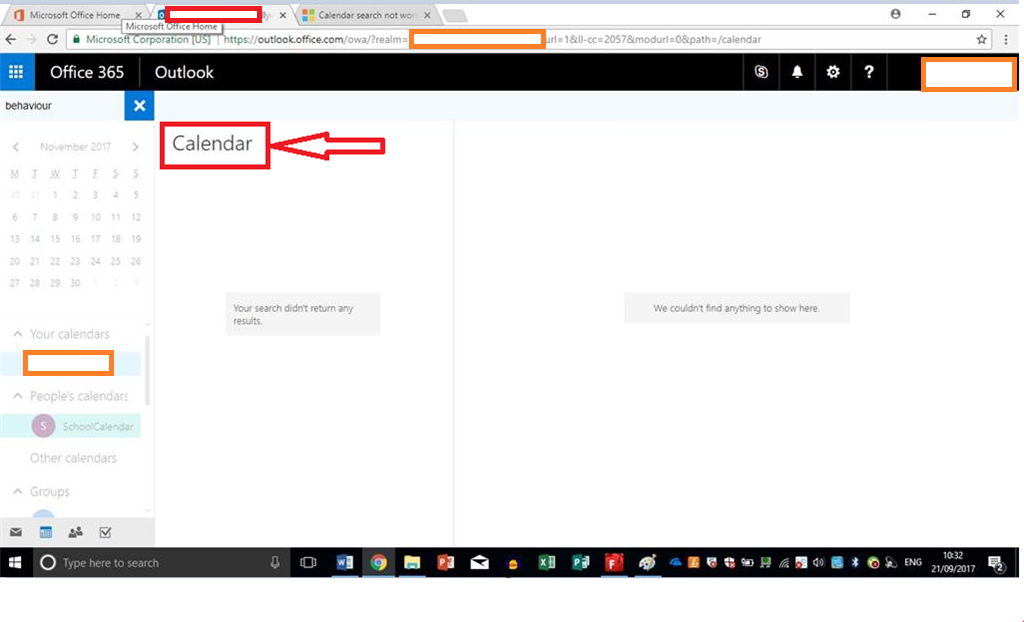Open the Windows Start menu
This screenshot has height=622, width=1024.
click(x=15, y=563)
